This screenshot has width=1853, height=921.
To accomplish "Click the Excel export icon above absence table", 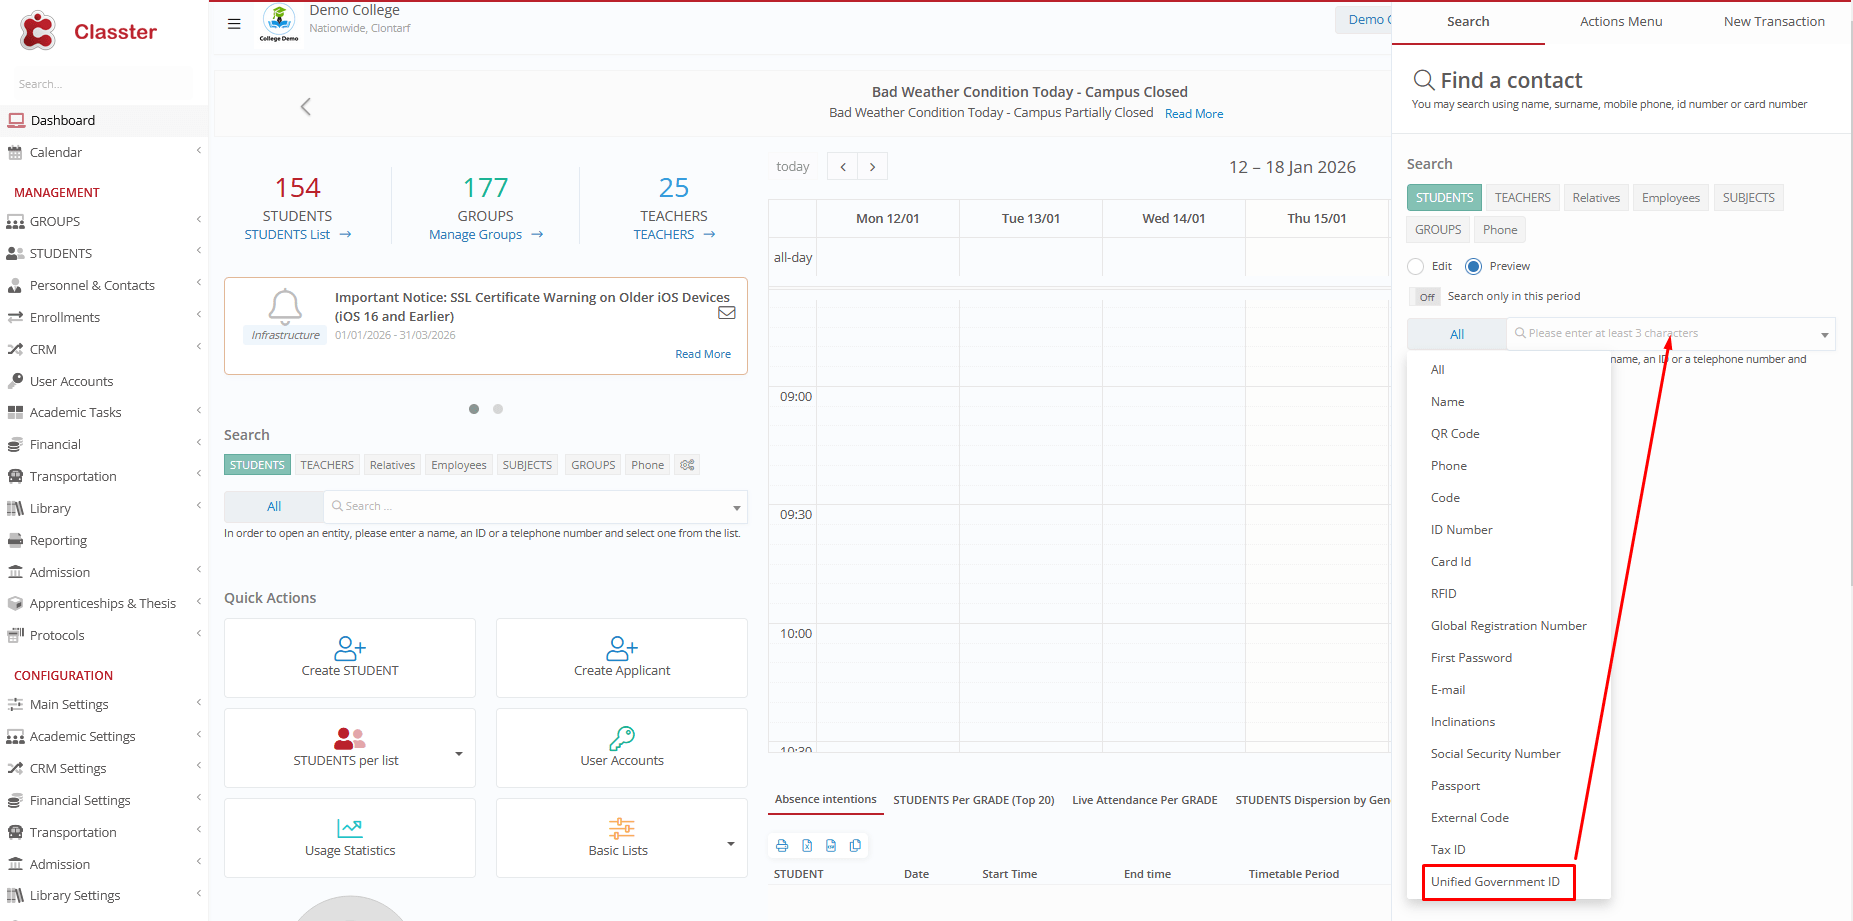I will (x=807, y=846).
